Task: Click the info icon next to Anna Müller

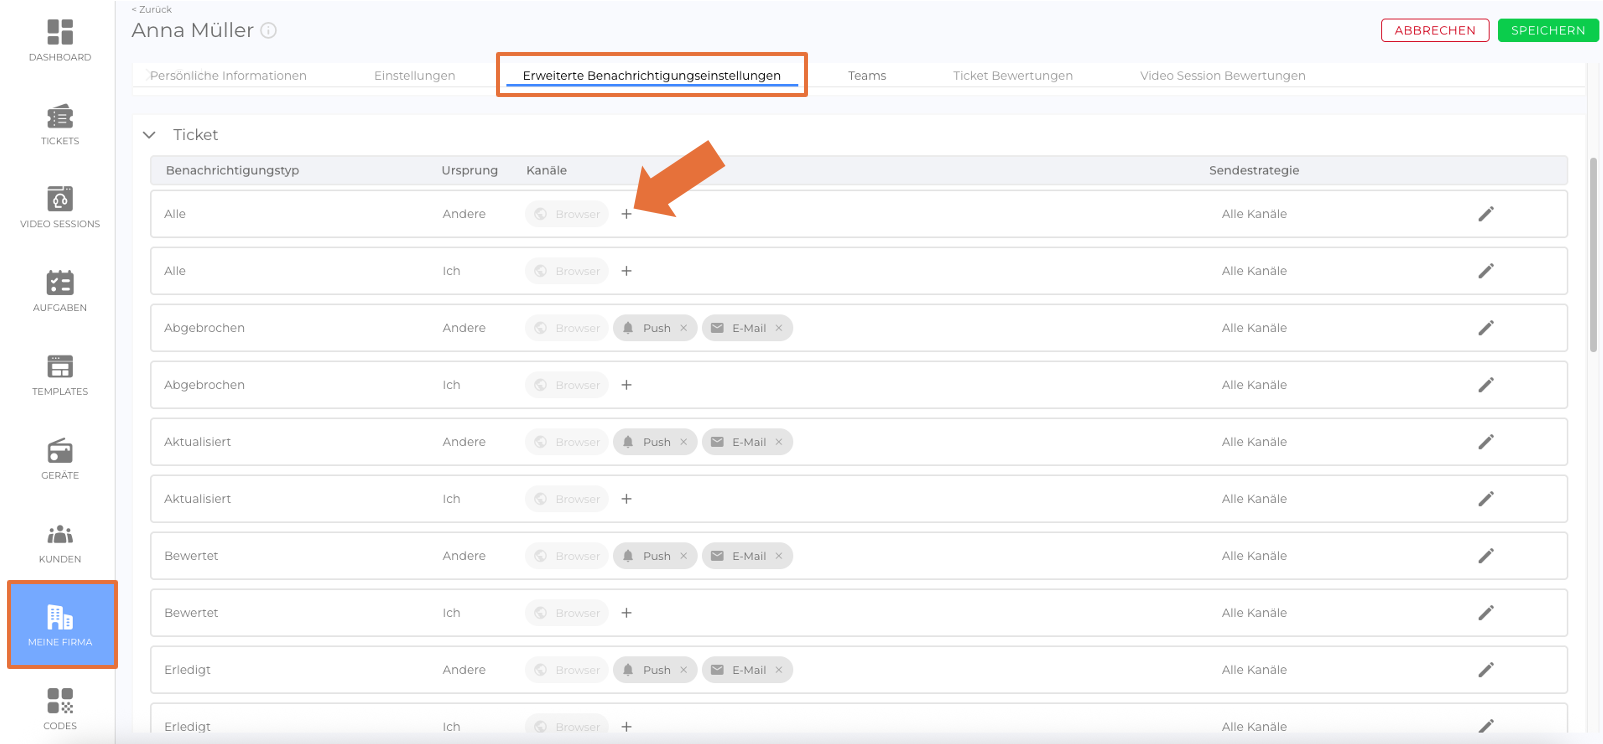Action: [269, 31]
